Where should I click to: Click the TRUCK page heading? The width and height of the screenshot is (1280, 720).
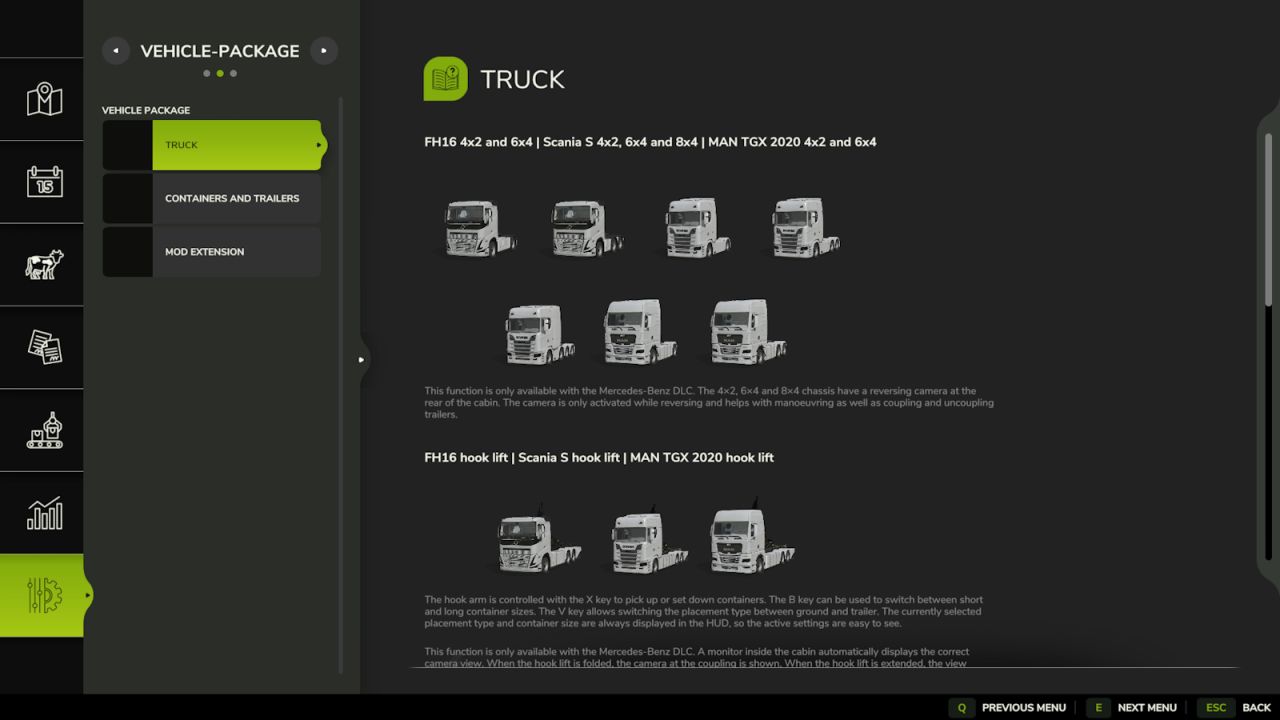[522, 80]
